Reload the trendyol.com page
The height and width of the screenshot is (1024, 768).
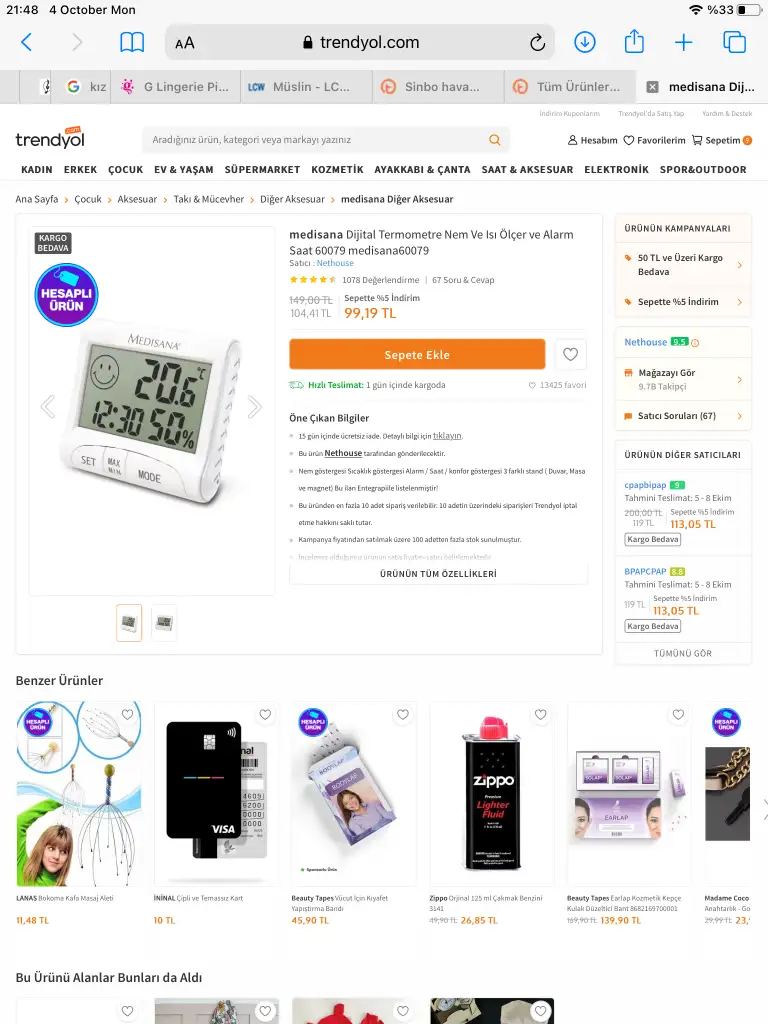coord(537,42)
